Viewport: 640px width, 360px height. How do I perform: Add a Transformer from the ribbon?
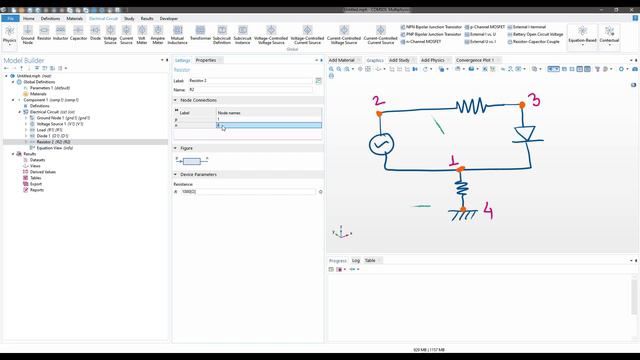[200, 33]
